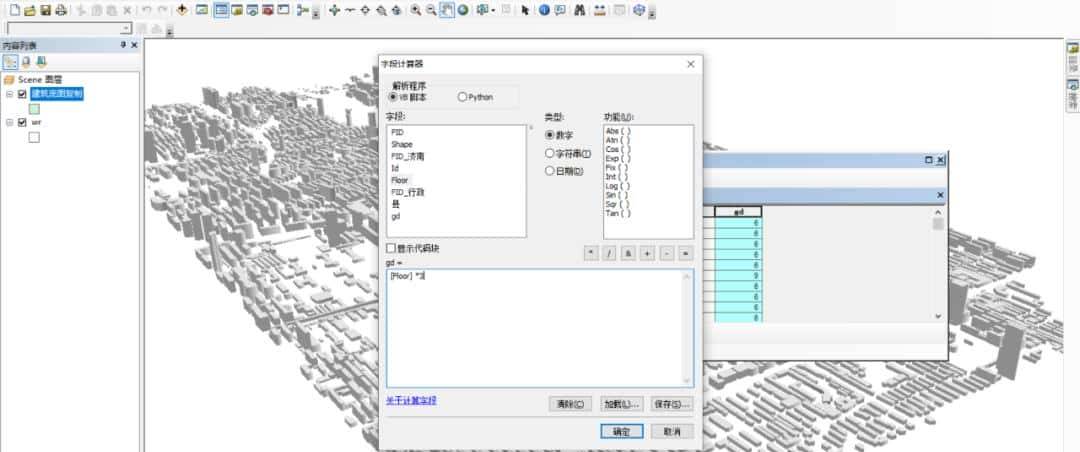Select the 数字 type radio button
This screenshot has width=1080, height=452.
pos(550,135)
